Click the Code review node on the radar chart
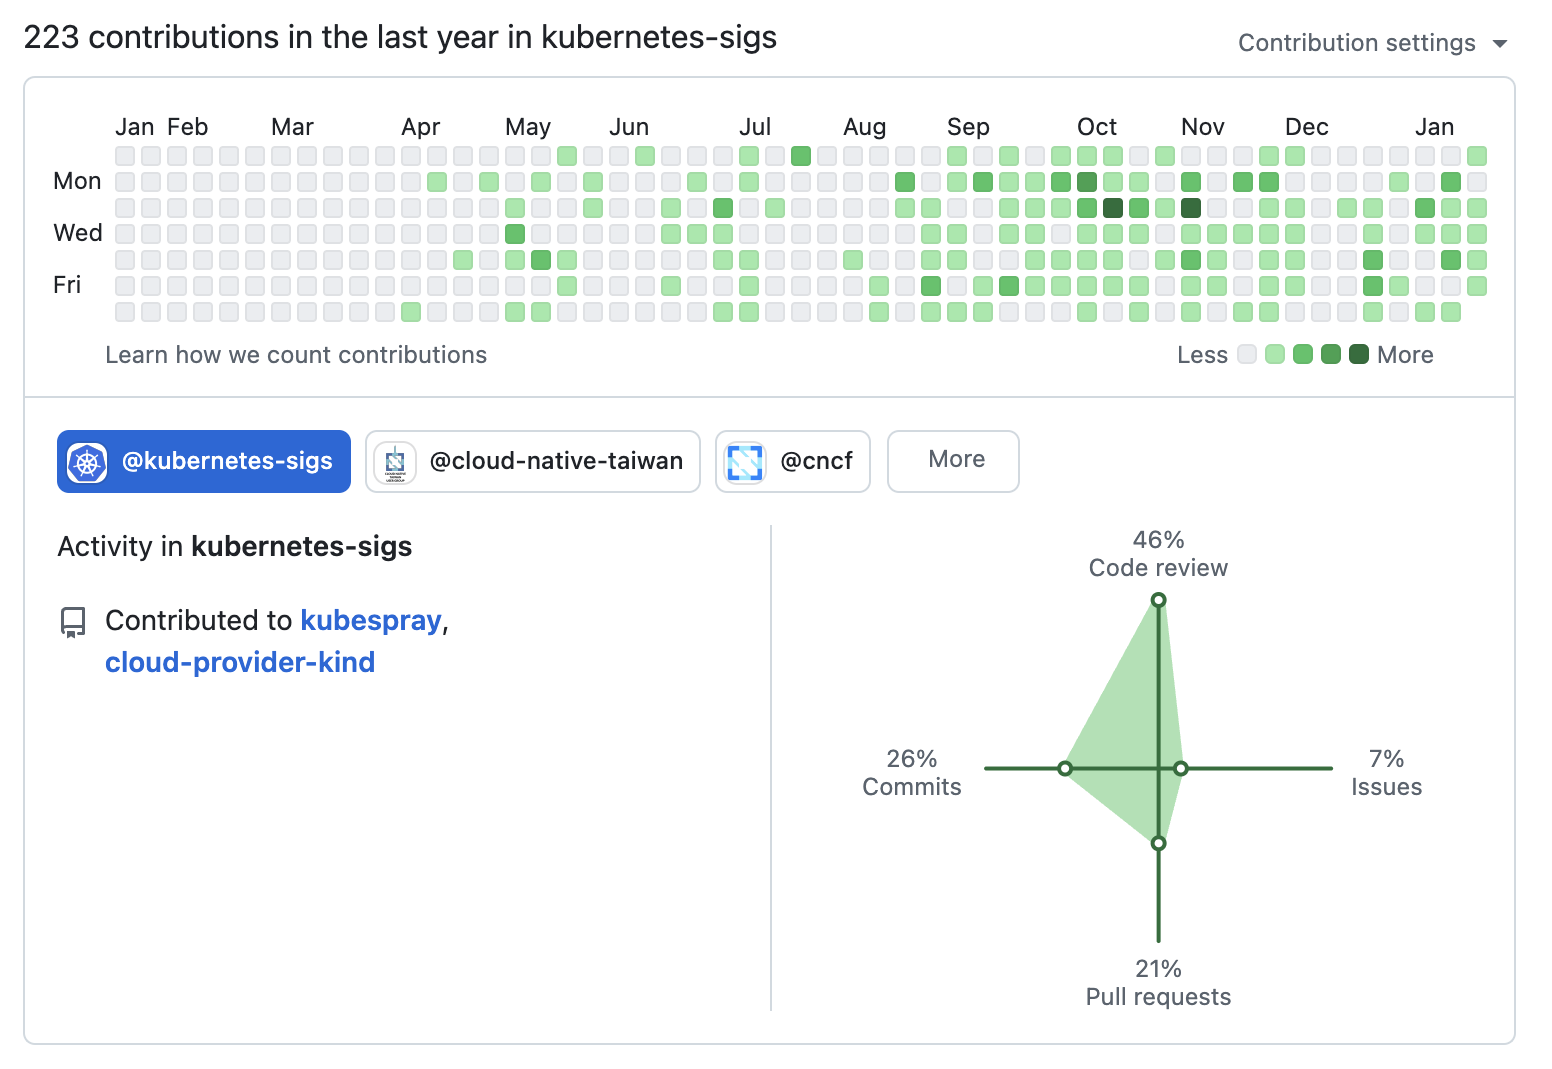Screen dimensions: 1552x1069 [1158, 600]
